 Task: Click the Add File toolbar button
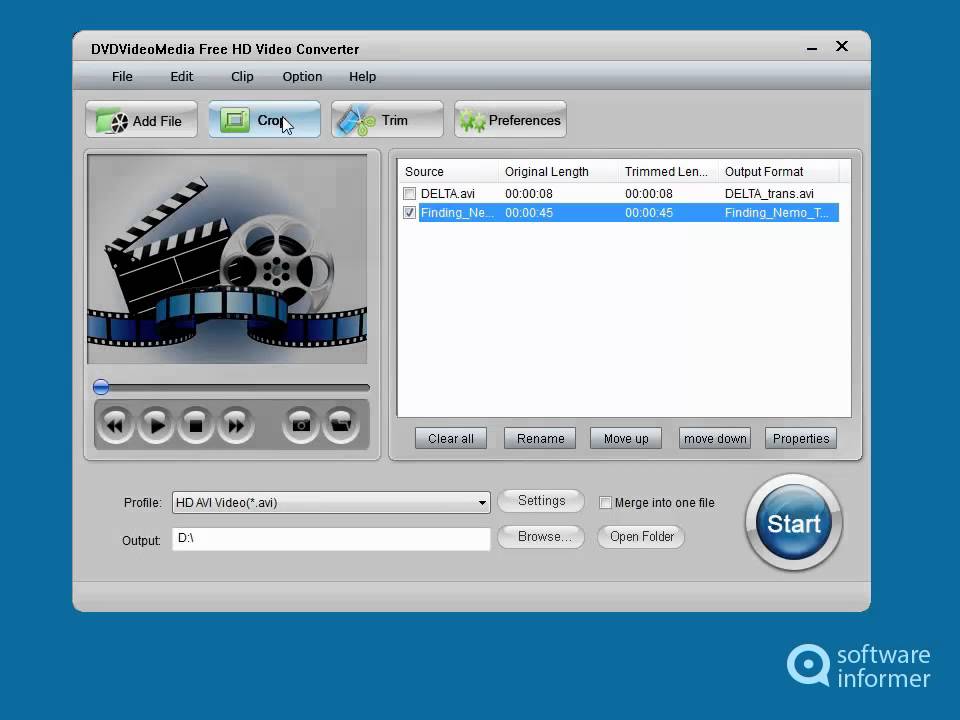pyautogui.click(x=141, y=120)
